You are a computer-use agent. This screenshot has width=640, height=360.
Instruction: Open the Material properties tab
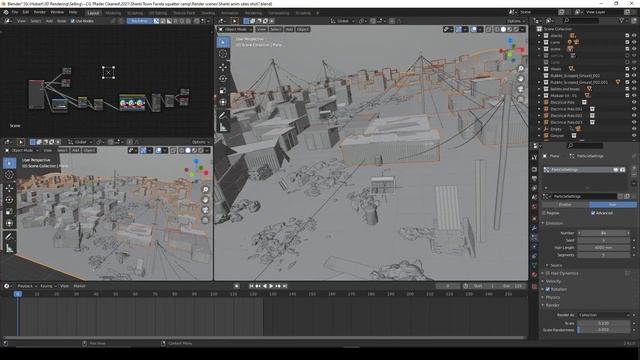click(534, 275)
